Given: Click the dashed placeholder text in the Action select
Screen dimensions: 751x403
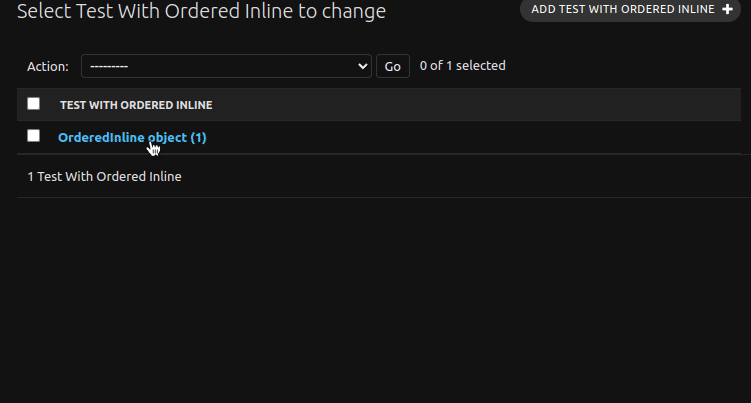Looking at the screenshot, I should (x=109, y=66).
